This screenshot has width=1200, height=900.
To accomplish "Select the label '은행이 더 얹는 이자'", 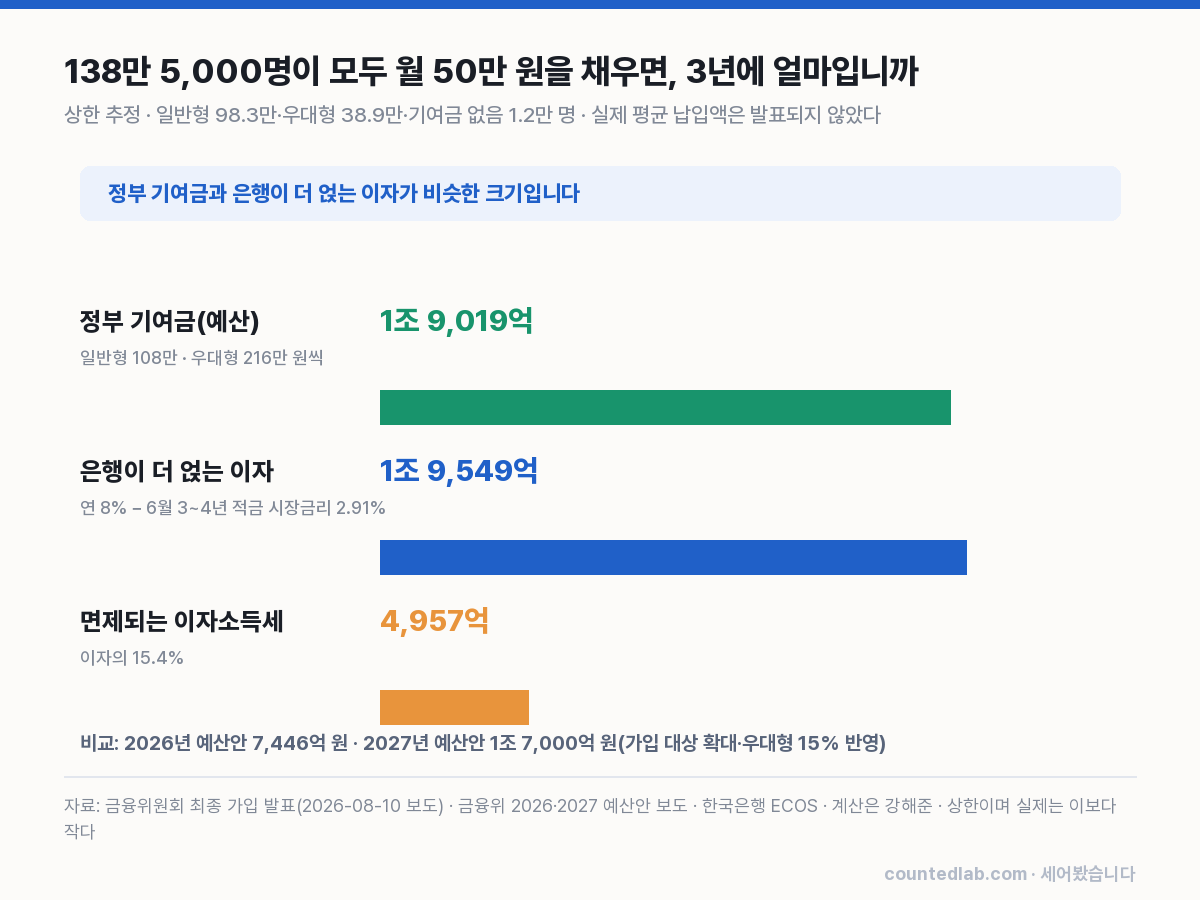I will click(x=177, y=471).
